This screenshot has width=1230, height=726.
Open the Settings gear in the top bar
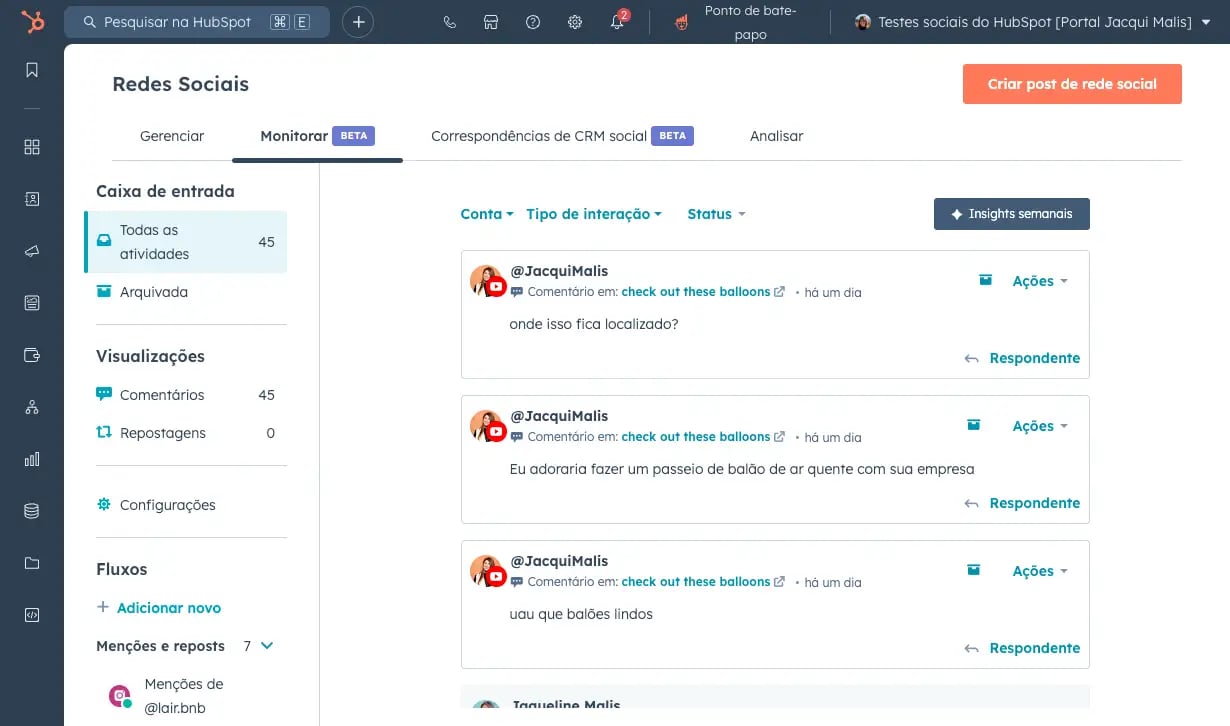pos(574,21)
